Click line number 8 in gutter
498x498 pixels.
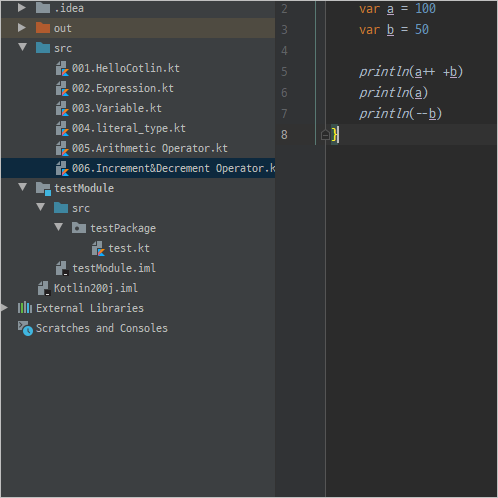(284, 135)
